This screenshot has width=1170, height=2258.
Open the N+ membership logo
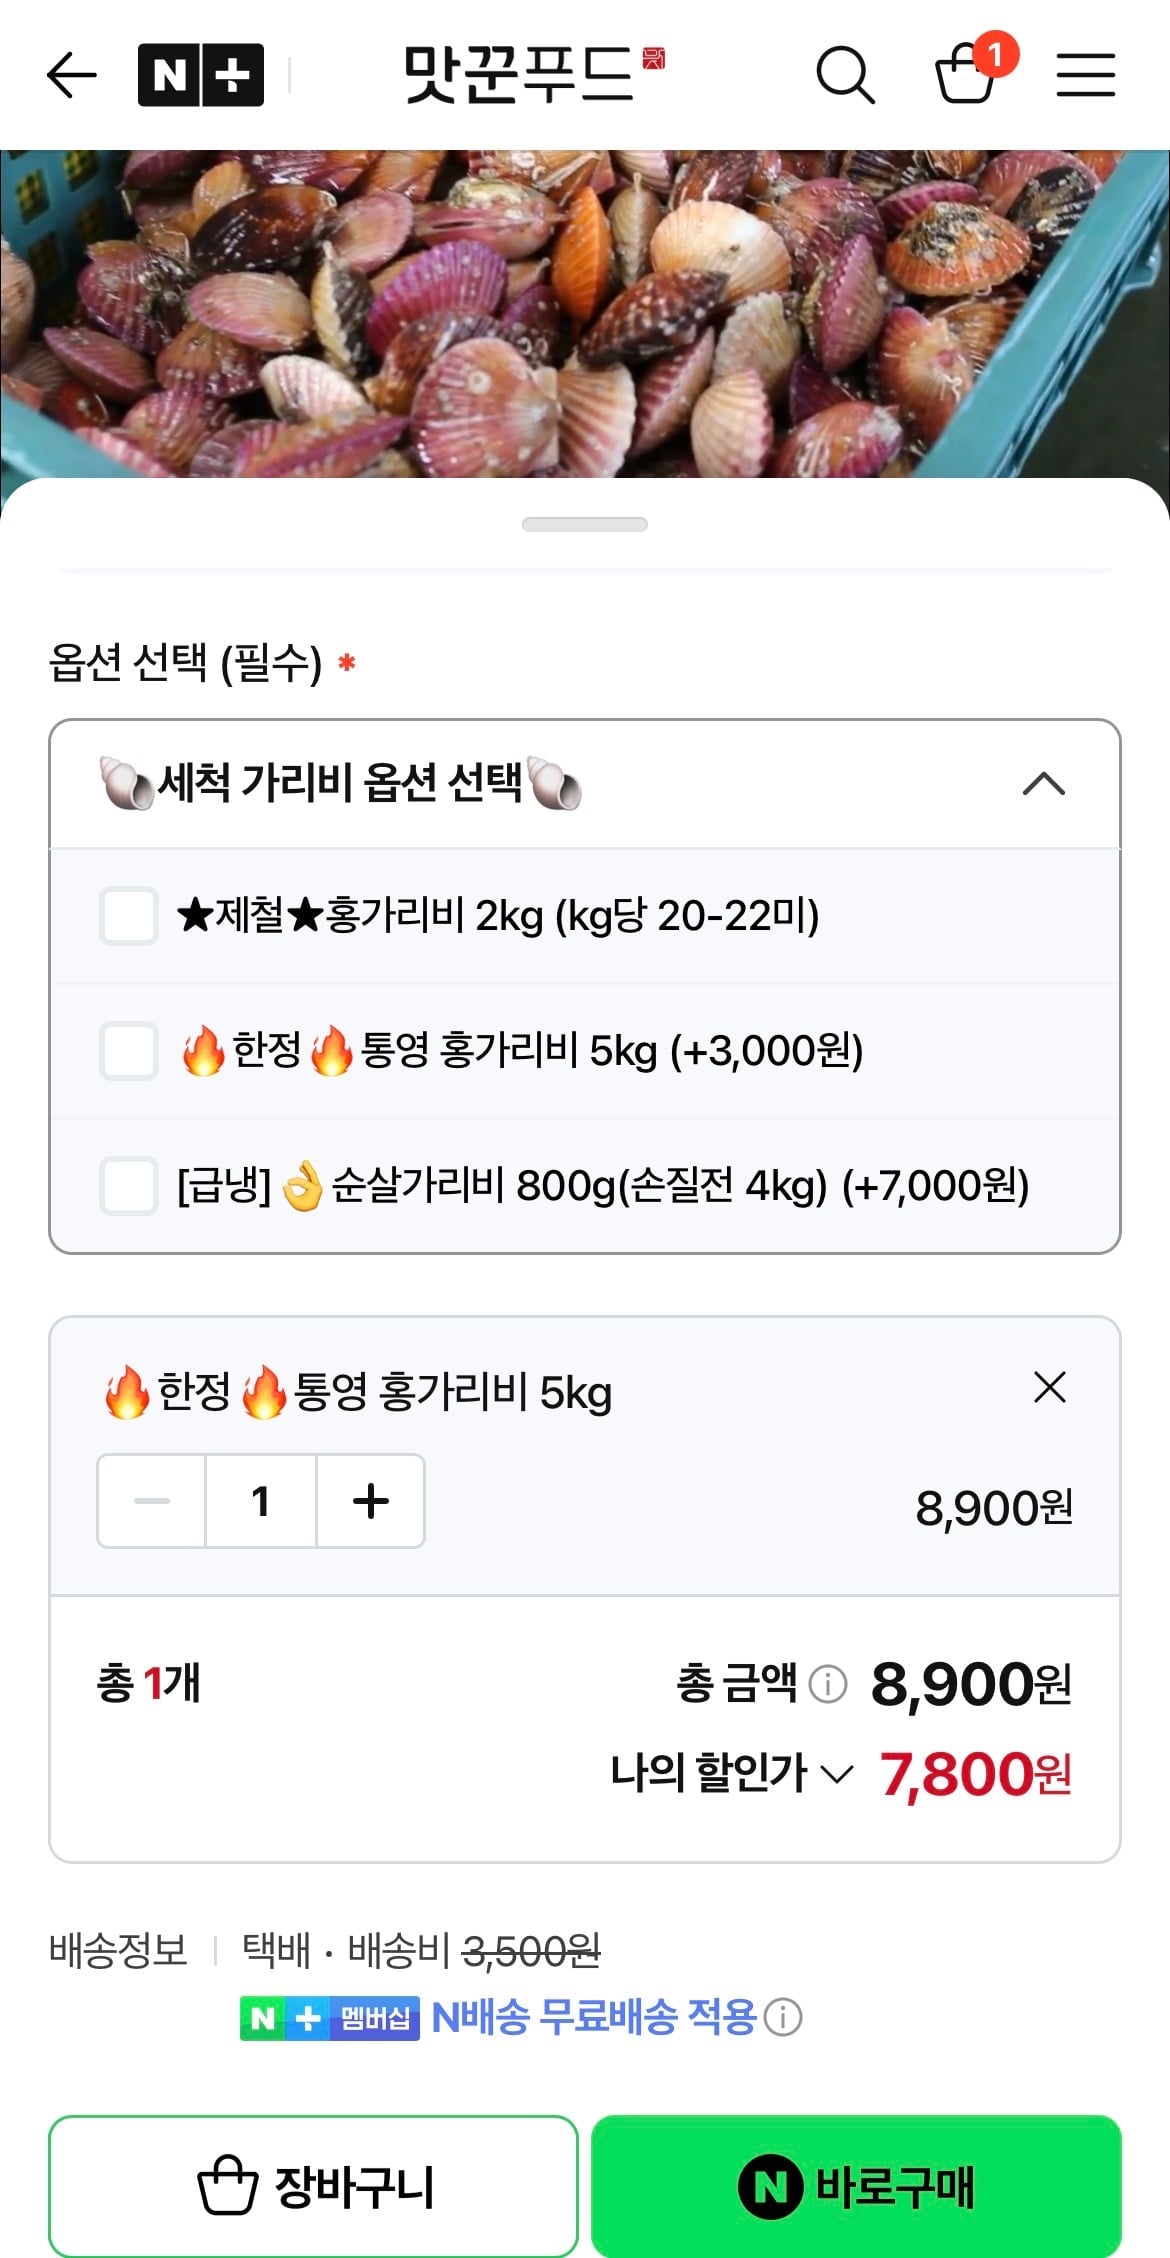pos(200,75)
